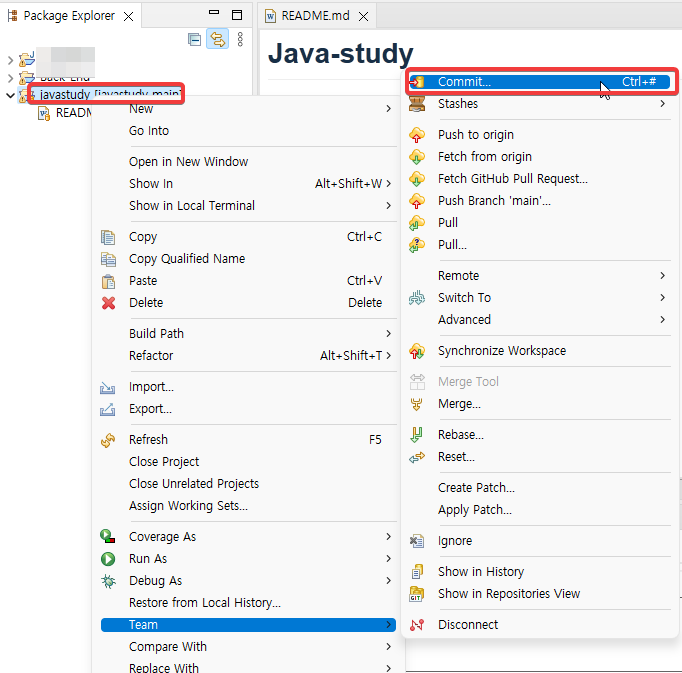
Task: Expand the New submenu arrow
Action: coord(388,108)
